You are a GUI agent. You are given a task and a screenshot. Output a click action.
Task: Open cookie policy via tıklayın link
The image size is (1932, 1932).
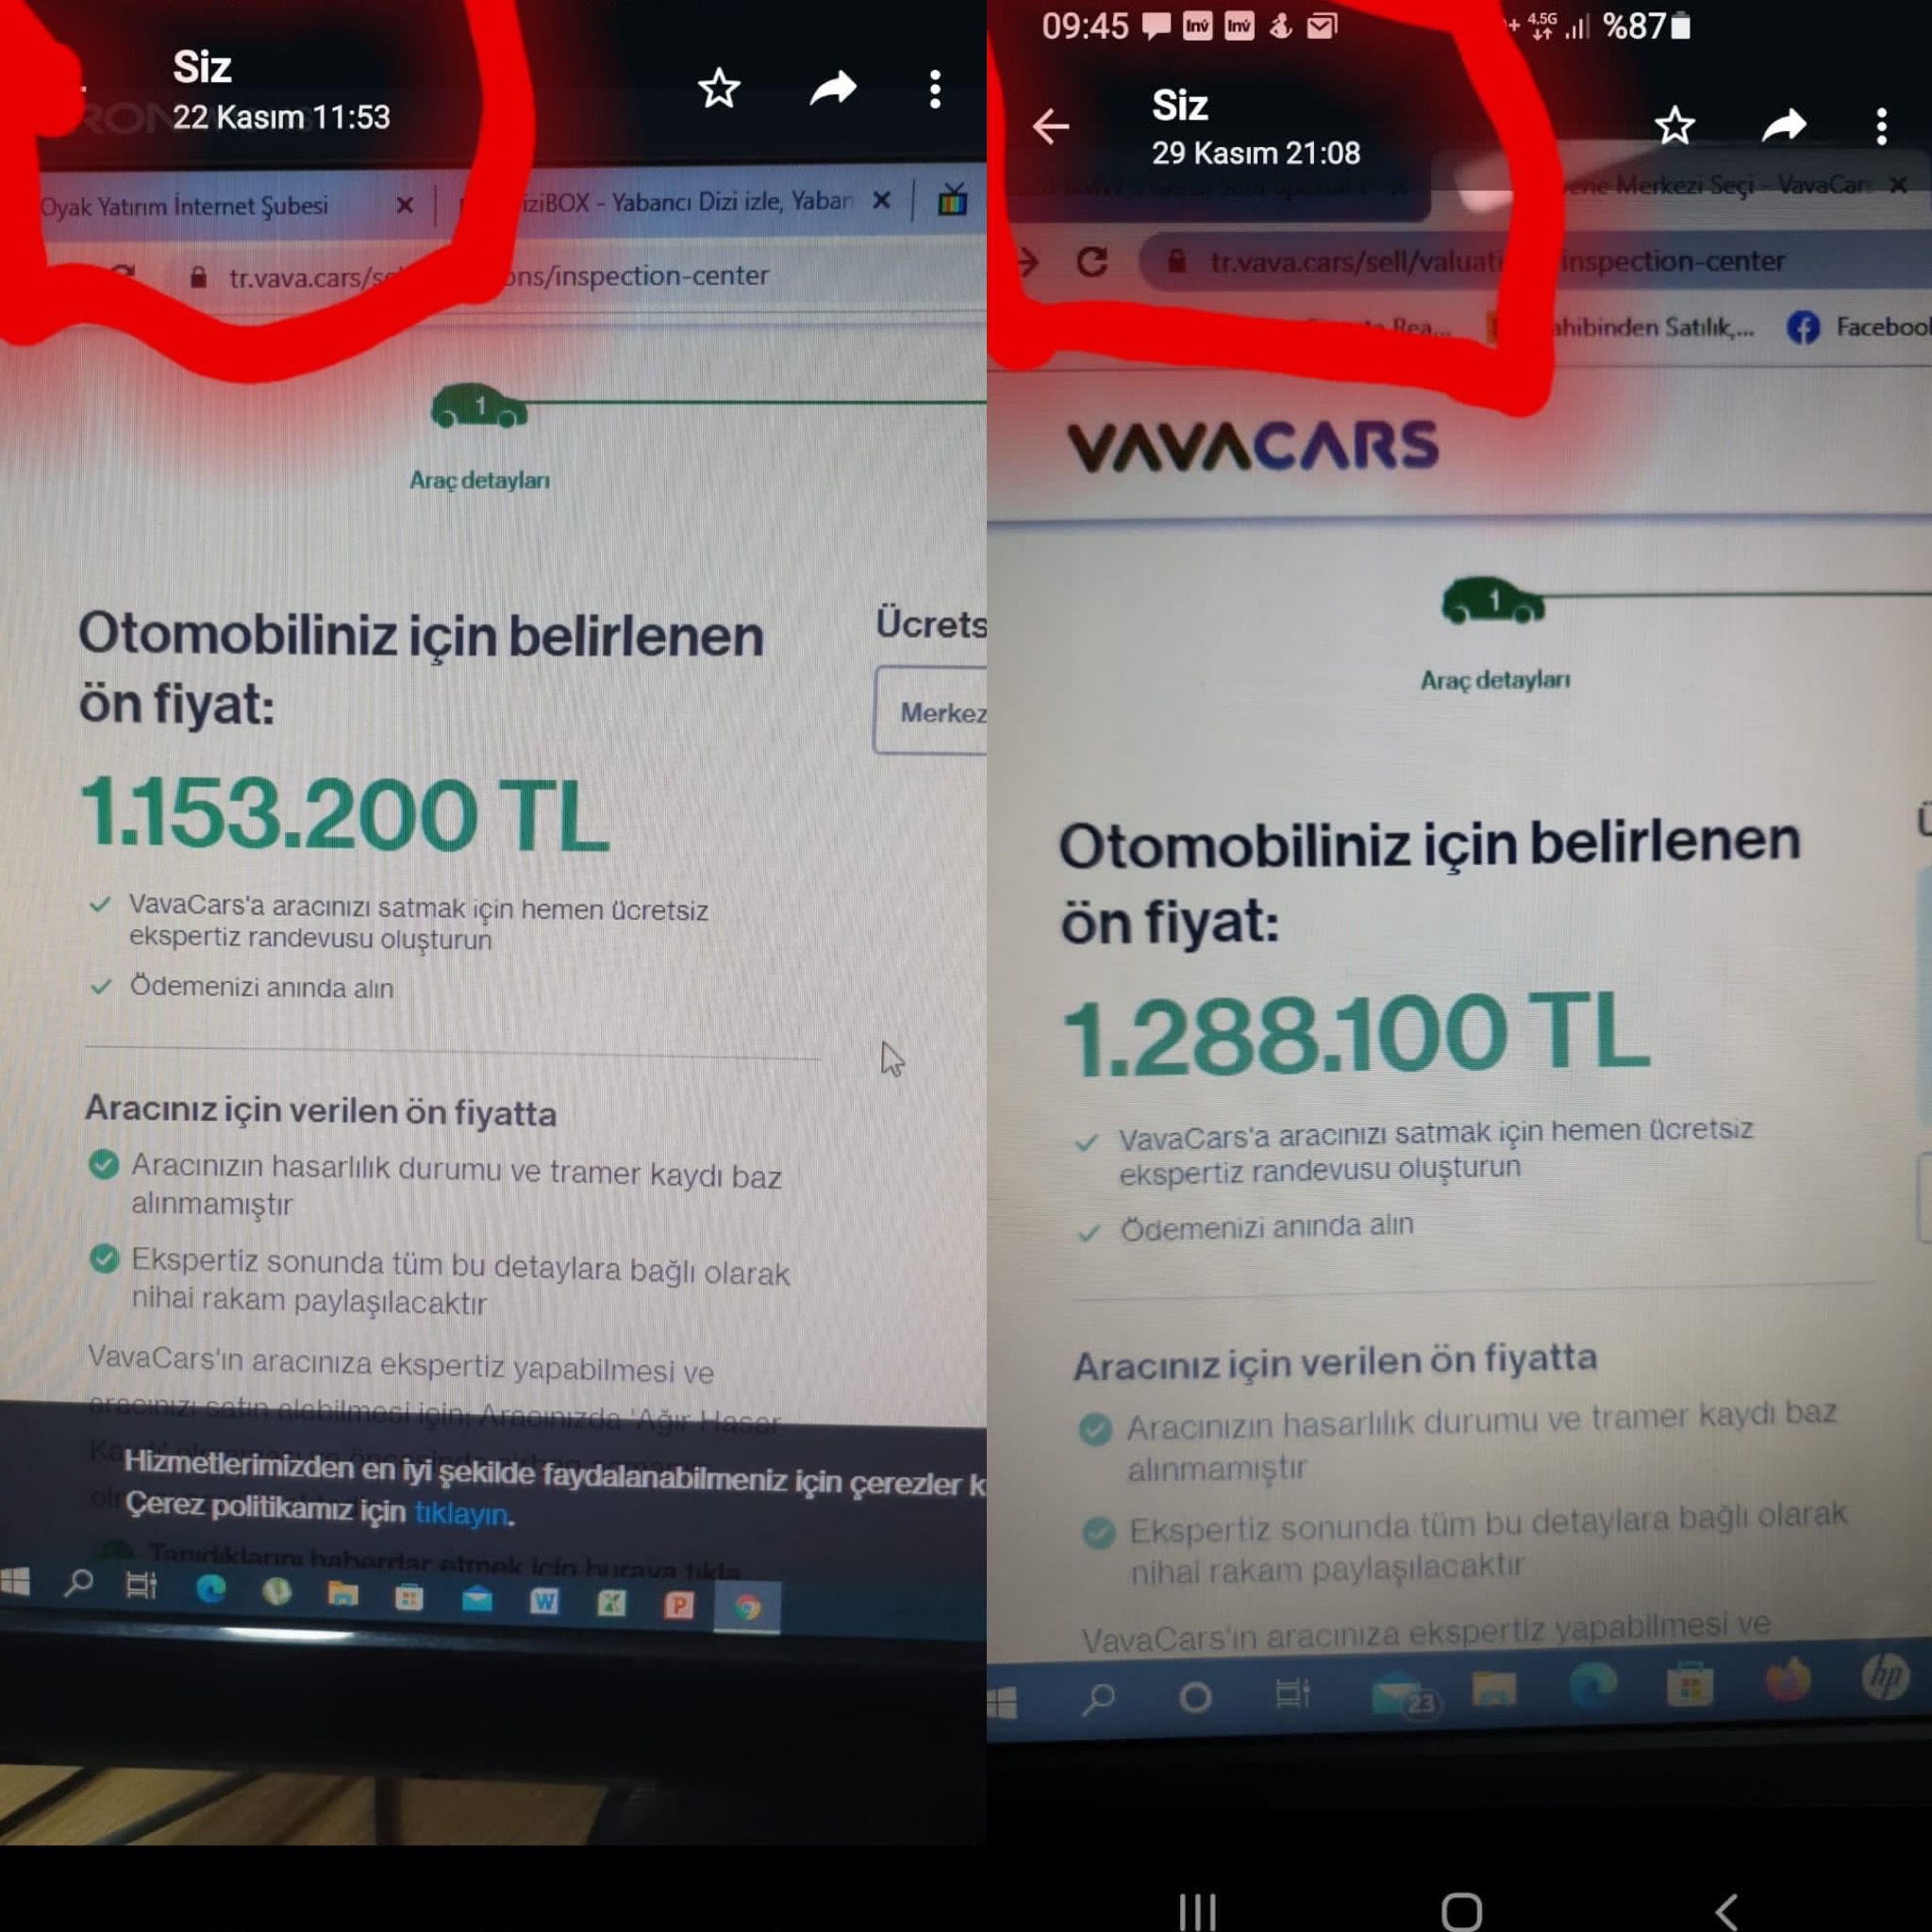pyautogui.click(x=460, y=1513)
